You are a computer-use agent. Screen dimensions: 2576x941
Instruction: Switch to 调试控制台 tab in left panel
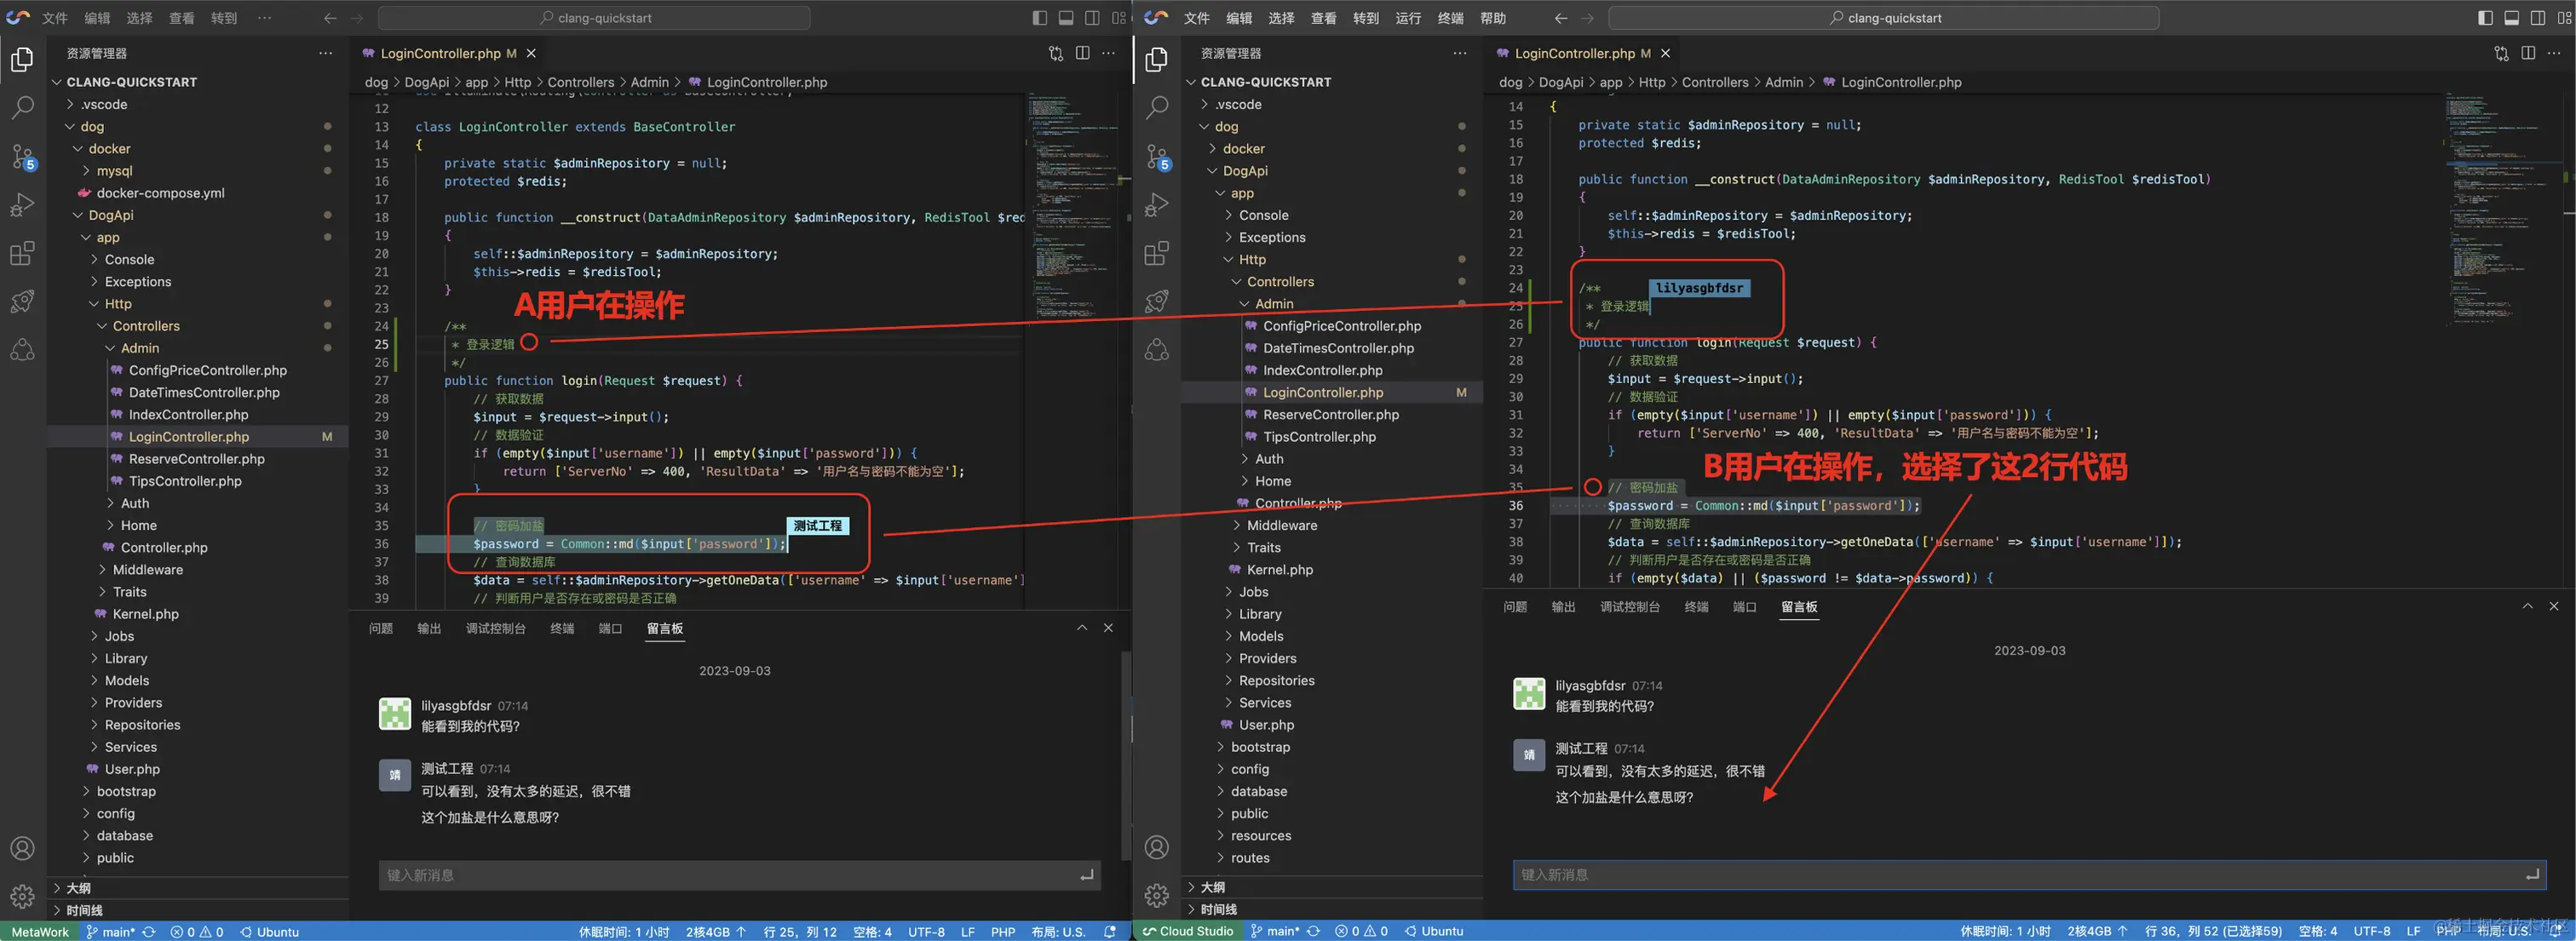(x=495, y=628)
